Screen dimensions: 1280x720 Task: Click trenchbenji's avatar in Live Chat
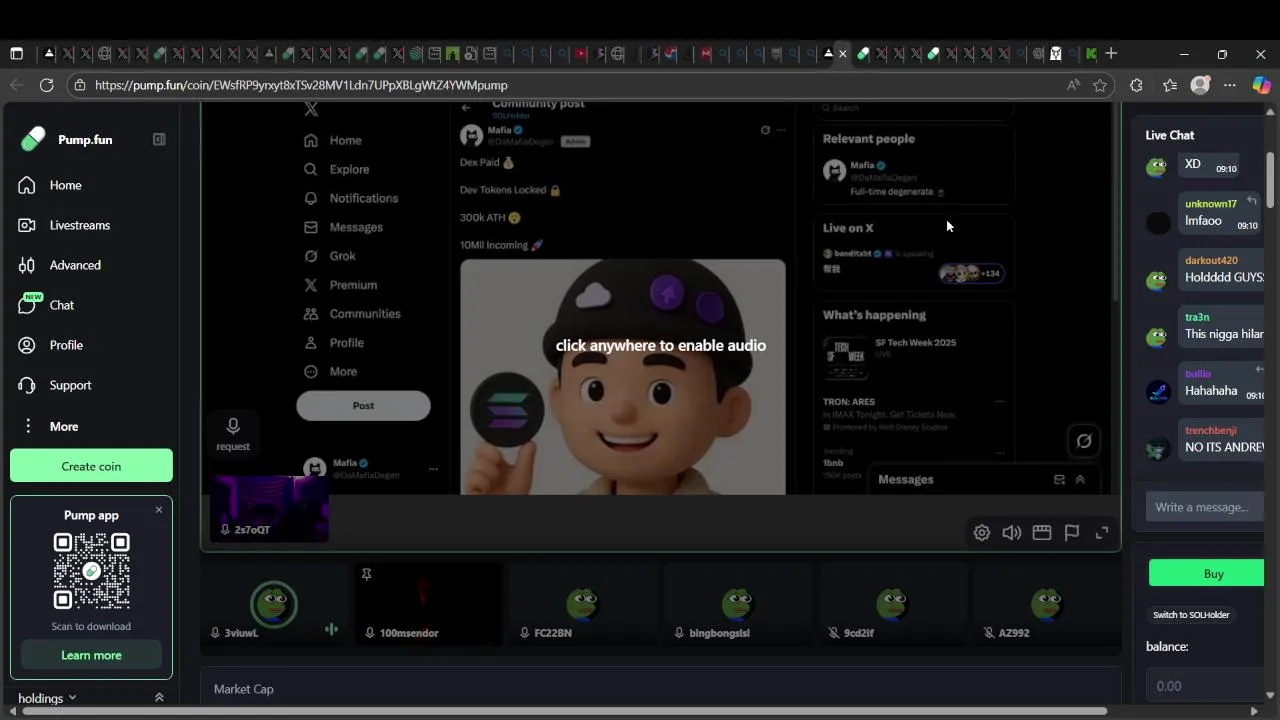(1158, 449)
